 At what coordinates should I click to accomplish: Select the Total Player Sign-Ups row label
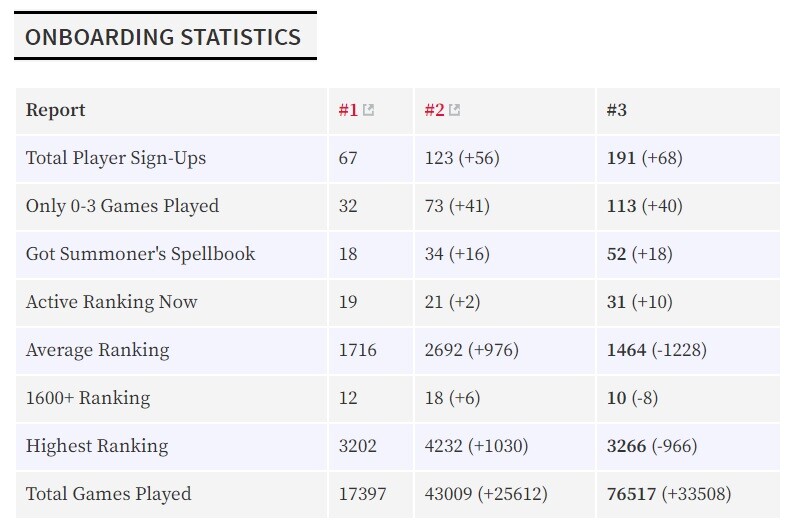click(x=116, y=158)
